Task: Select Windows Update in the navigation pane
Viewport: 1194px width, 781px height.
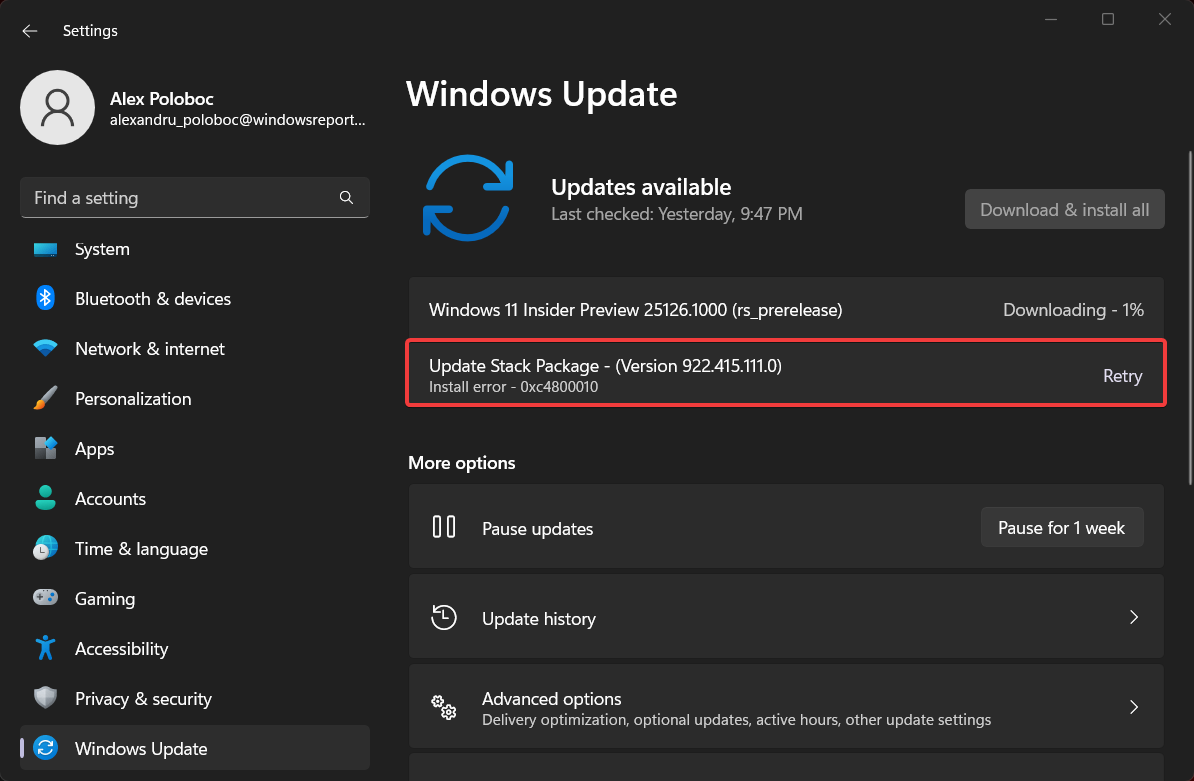Action: [x=140, y=748]
